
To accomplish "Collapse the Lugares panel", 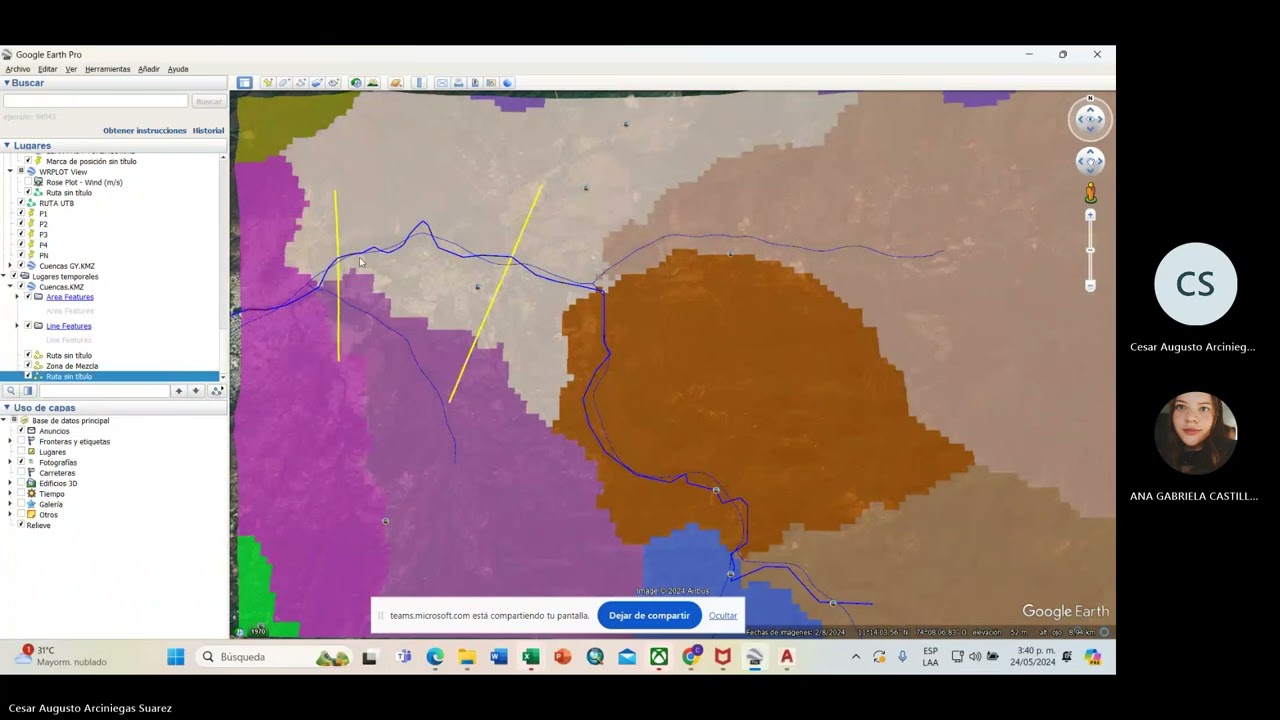I will [7, 146].
